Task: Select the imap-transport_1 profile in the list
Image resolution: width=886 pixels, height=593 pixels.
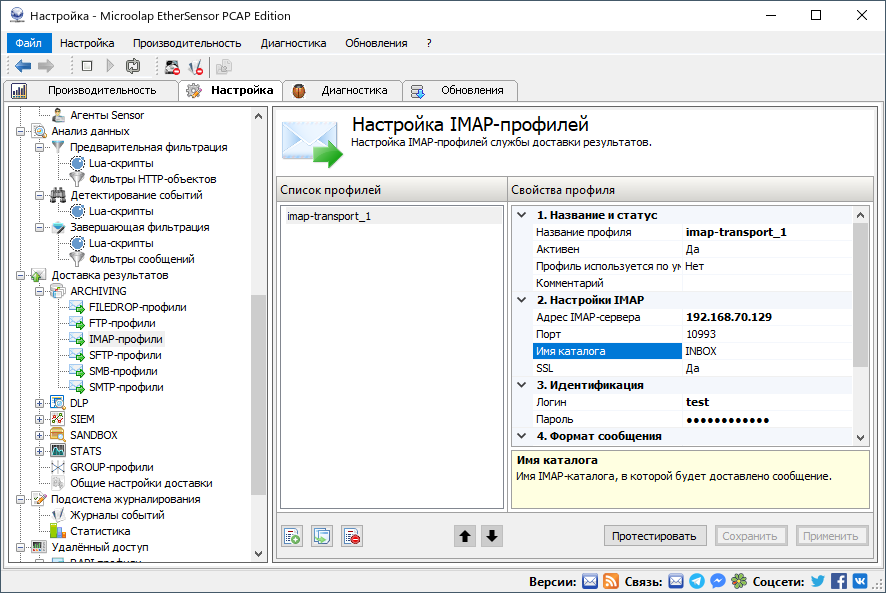Action: [330, 214]
